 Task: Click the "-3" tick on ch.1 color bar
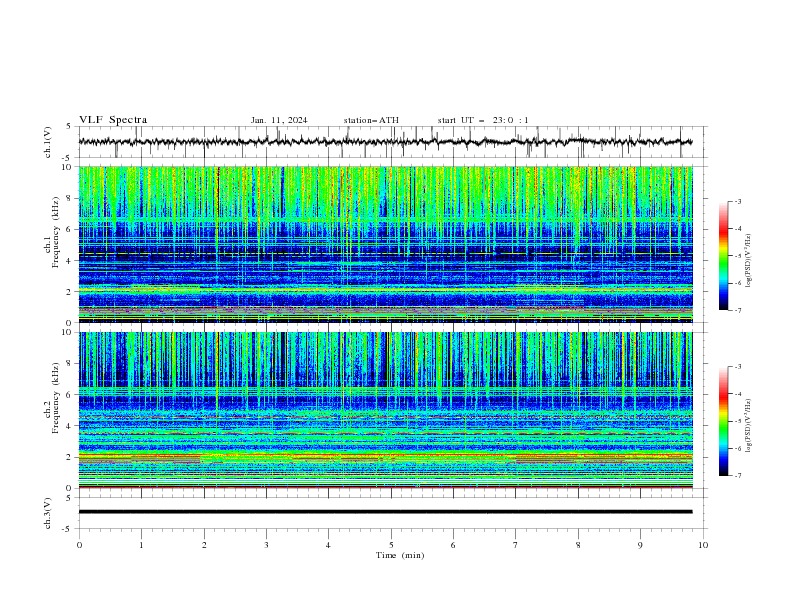click(x=737, y=201)
